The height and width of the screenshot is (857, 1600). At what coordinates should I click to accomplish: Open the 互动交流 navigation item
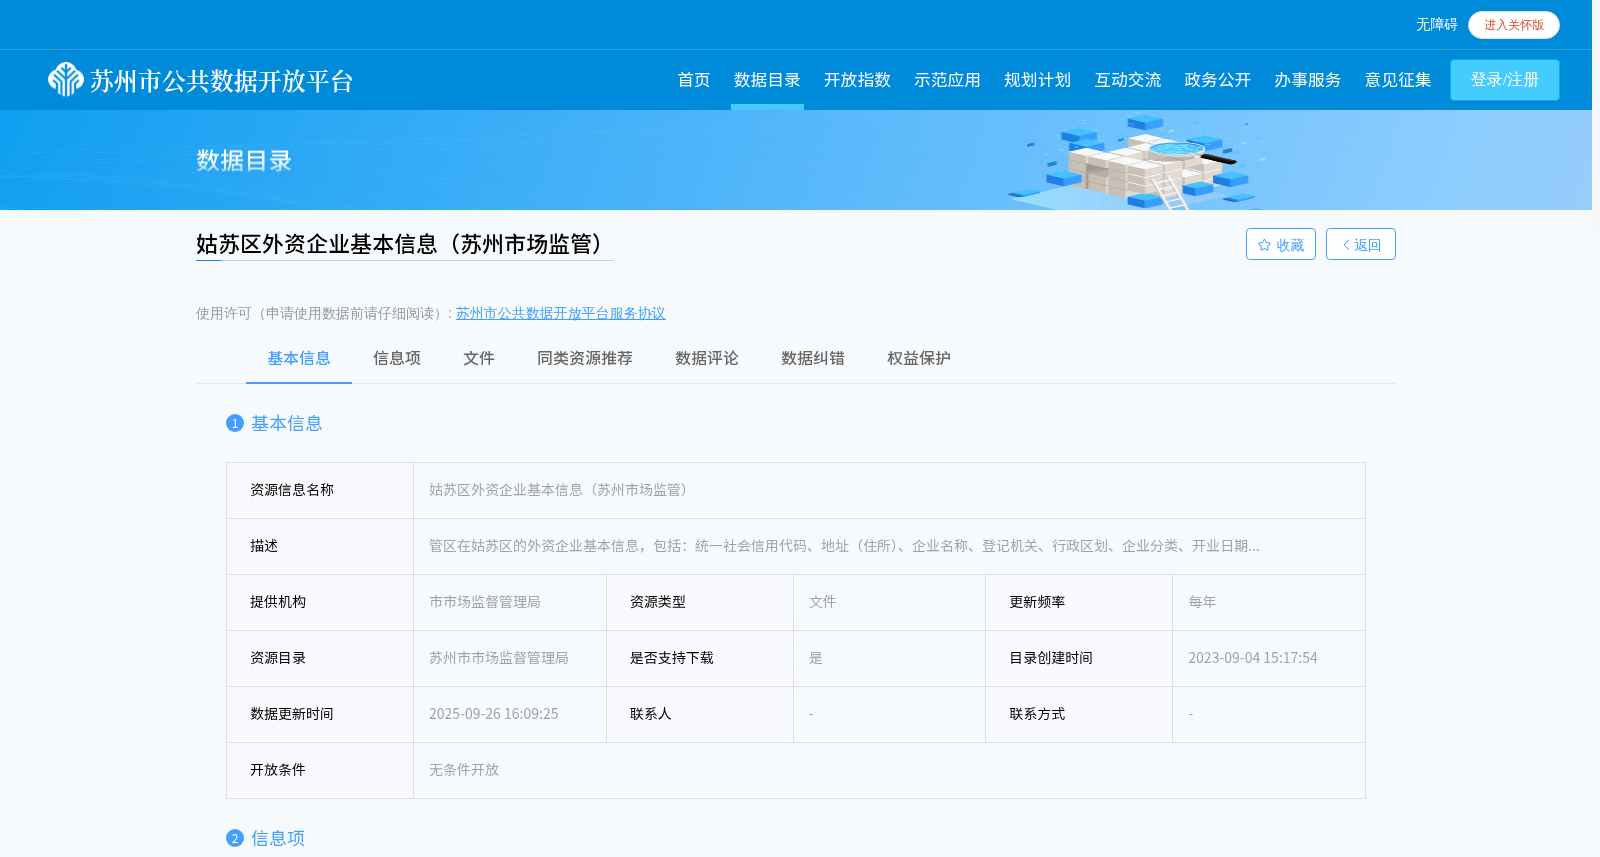(x=1127, y=80)
